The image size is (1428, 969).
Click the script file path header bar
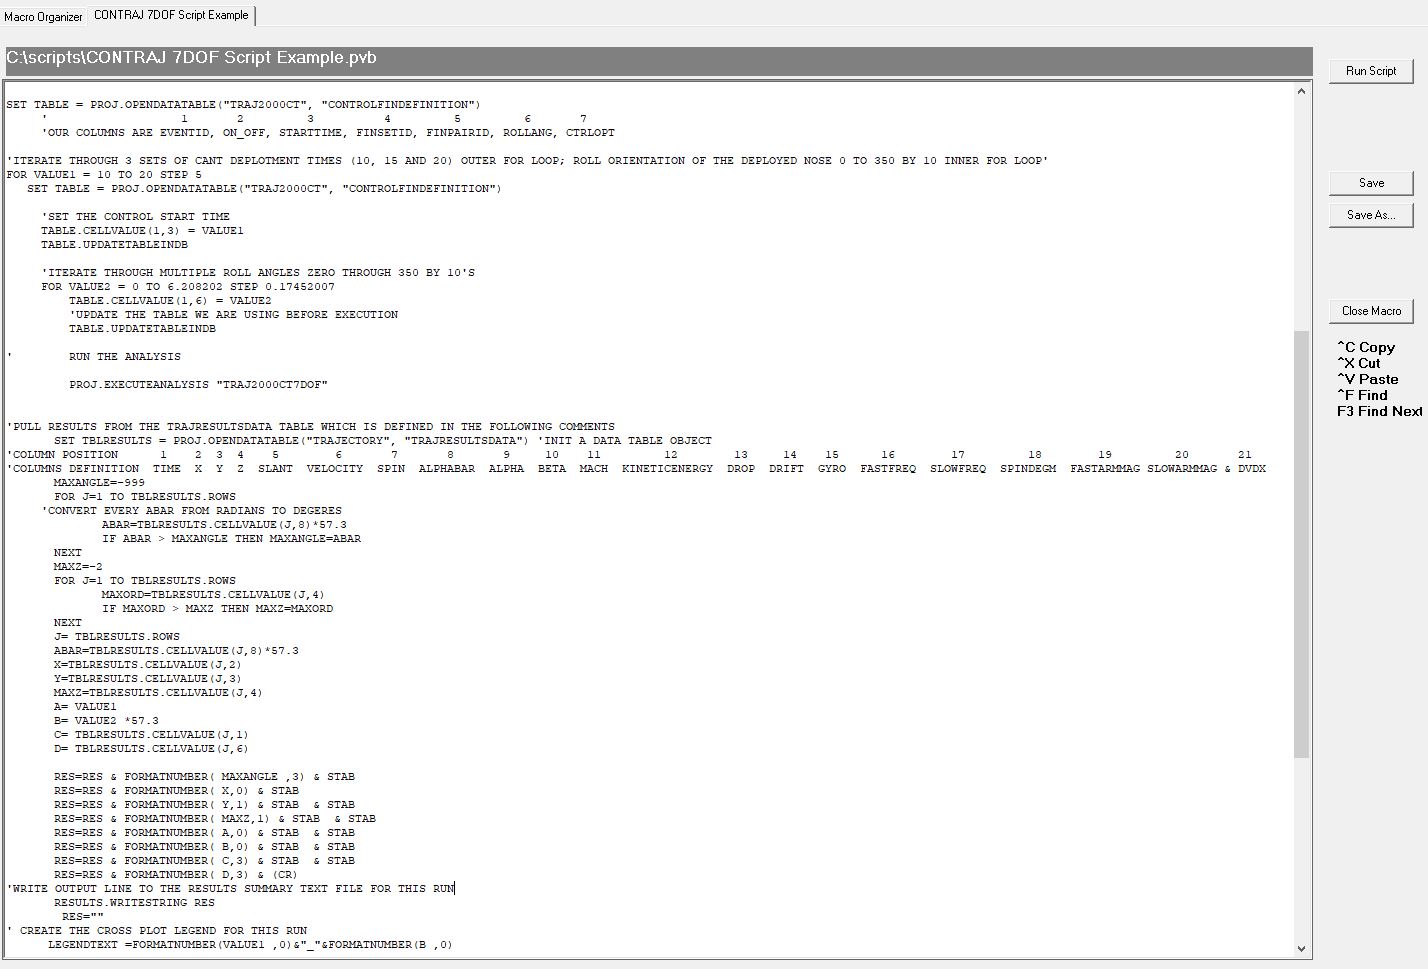(658, 59)
